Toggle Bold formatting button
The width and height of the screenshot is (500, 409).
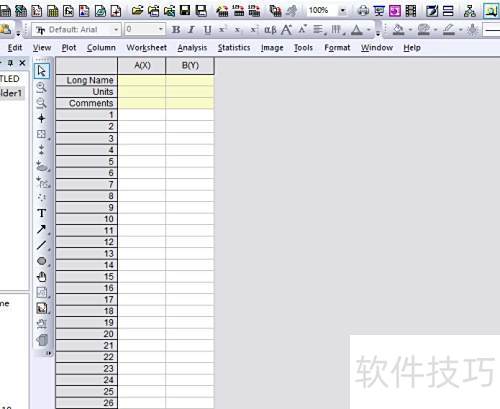coord(176,30)
